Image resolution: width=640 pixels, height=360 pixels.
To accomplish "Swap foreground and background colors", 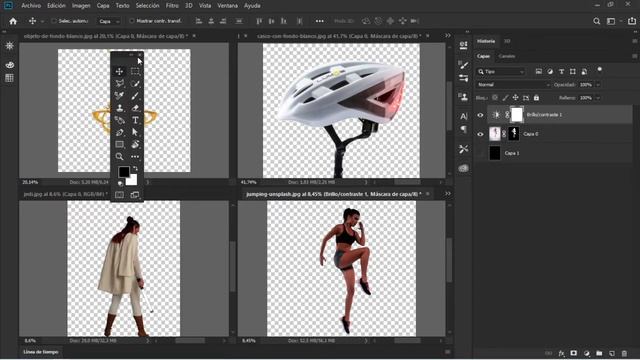I will 135,168.
